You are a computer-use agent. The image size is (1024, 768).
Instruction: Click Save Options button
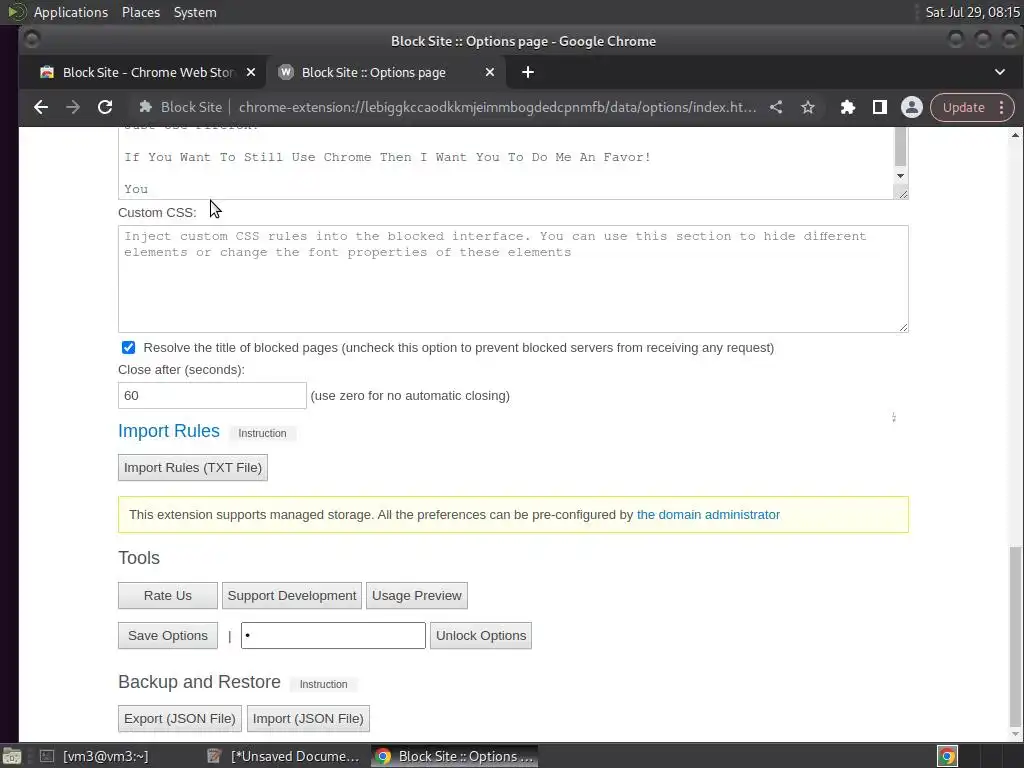pyautogui.click(x=168, y=635)
